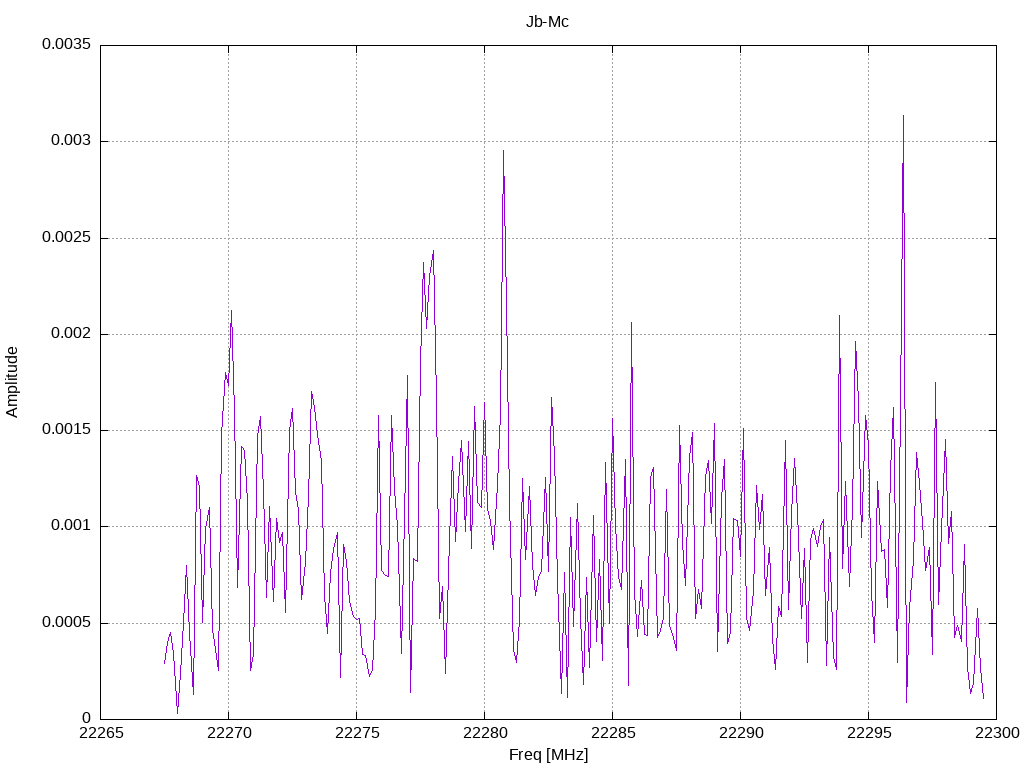Click x-axis tick label 22300
Viewport: 1024px width, 768px height.
point(997,733)
